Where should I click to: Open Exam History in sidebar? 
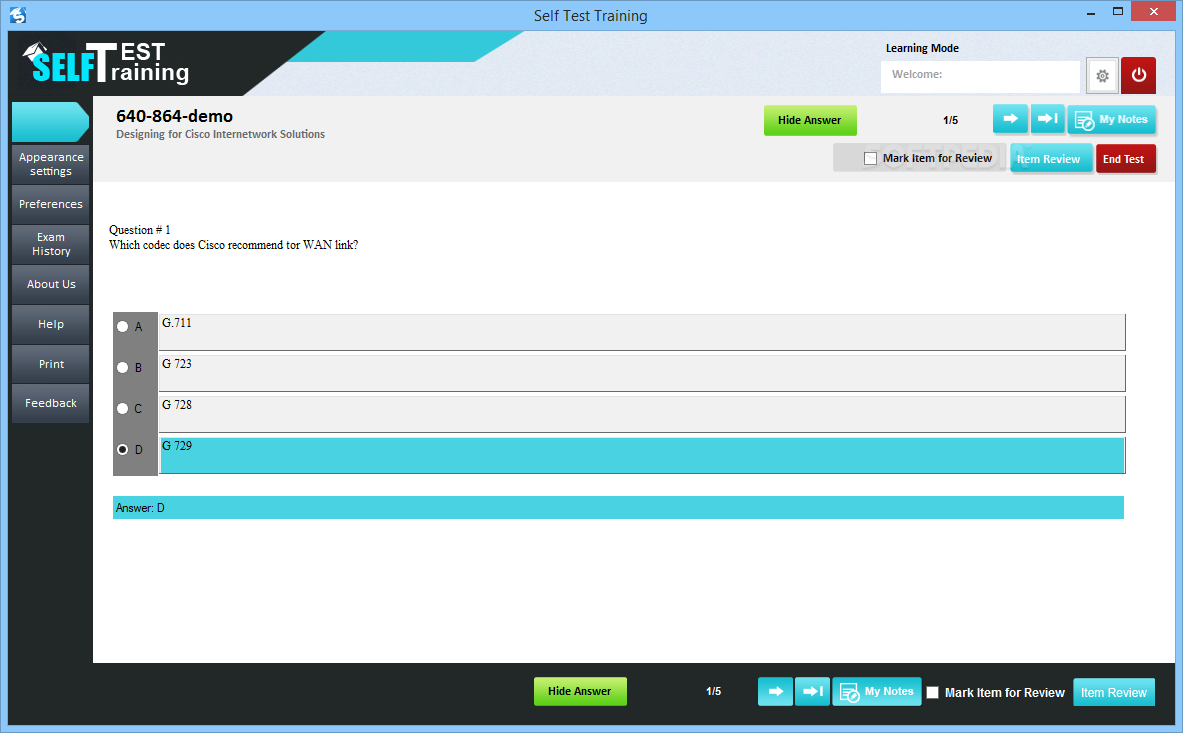pyautogui.click(x=51, y=244)
